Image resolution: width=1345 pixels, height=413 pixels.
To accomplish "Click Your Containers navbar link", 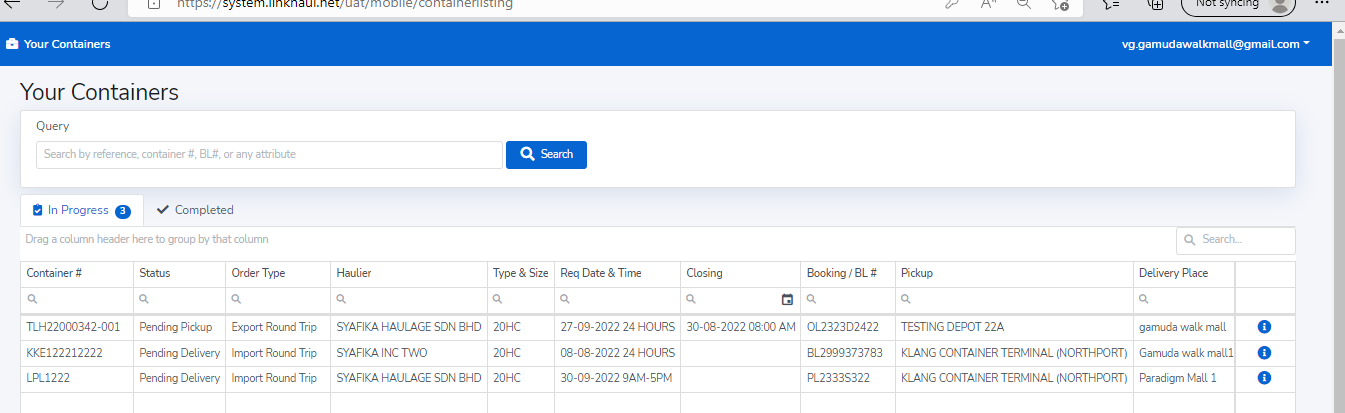I will (x=67, y=44).
